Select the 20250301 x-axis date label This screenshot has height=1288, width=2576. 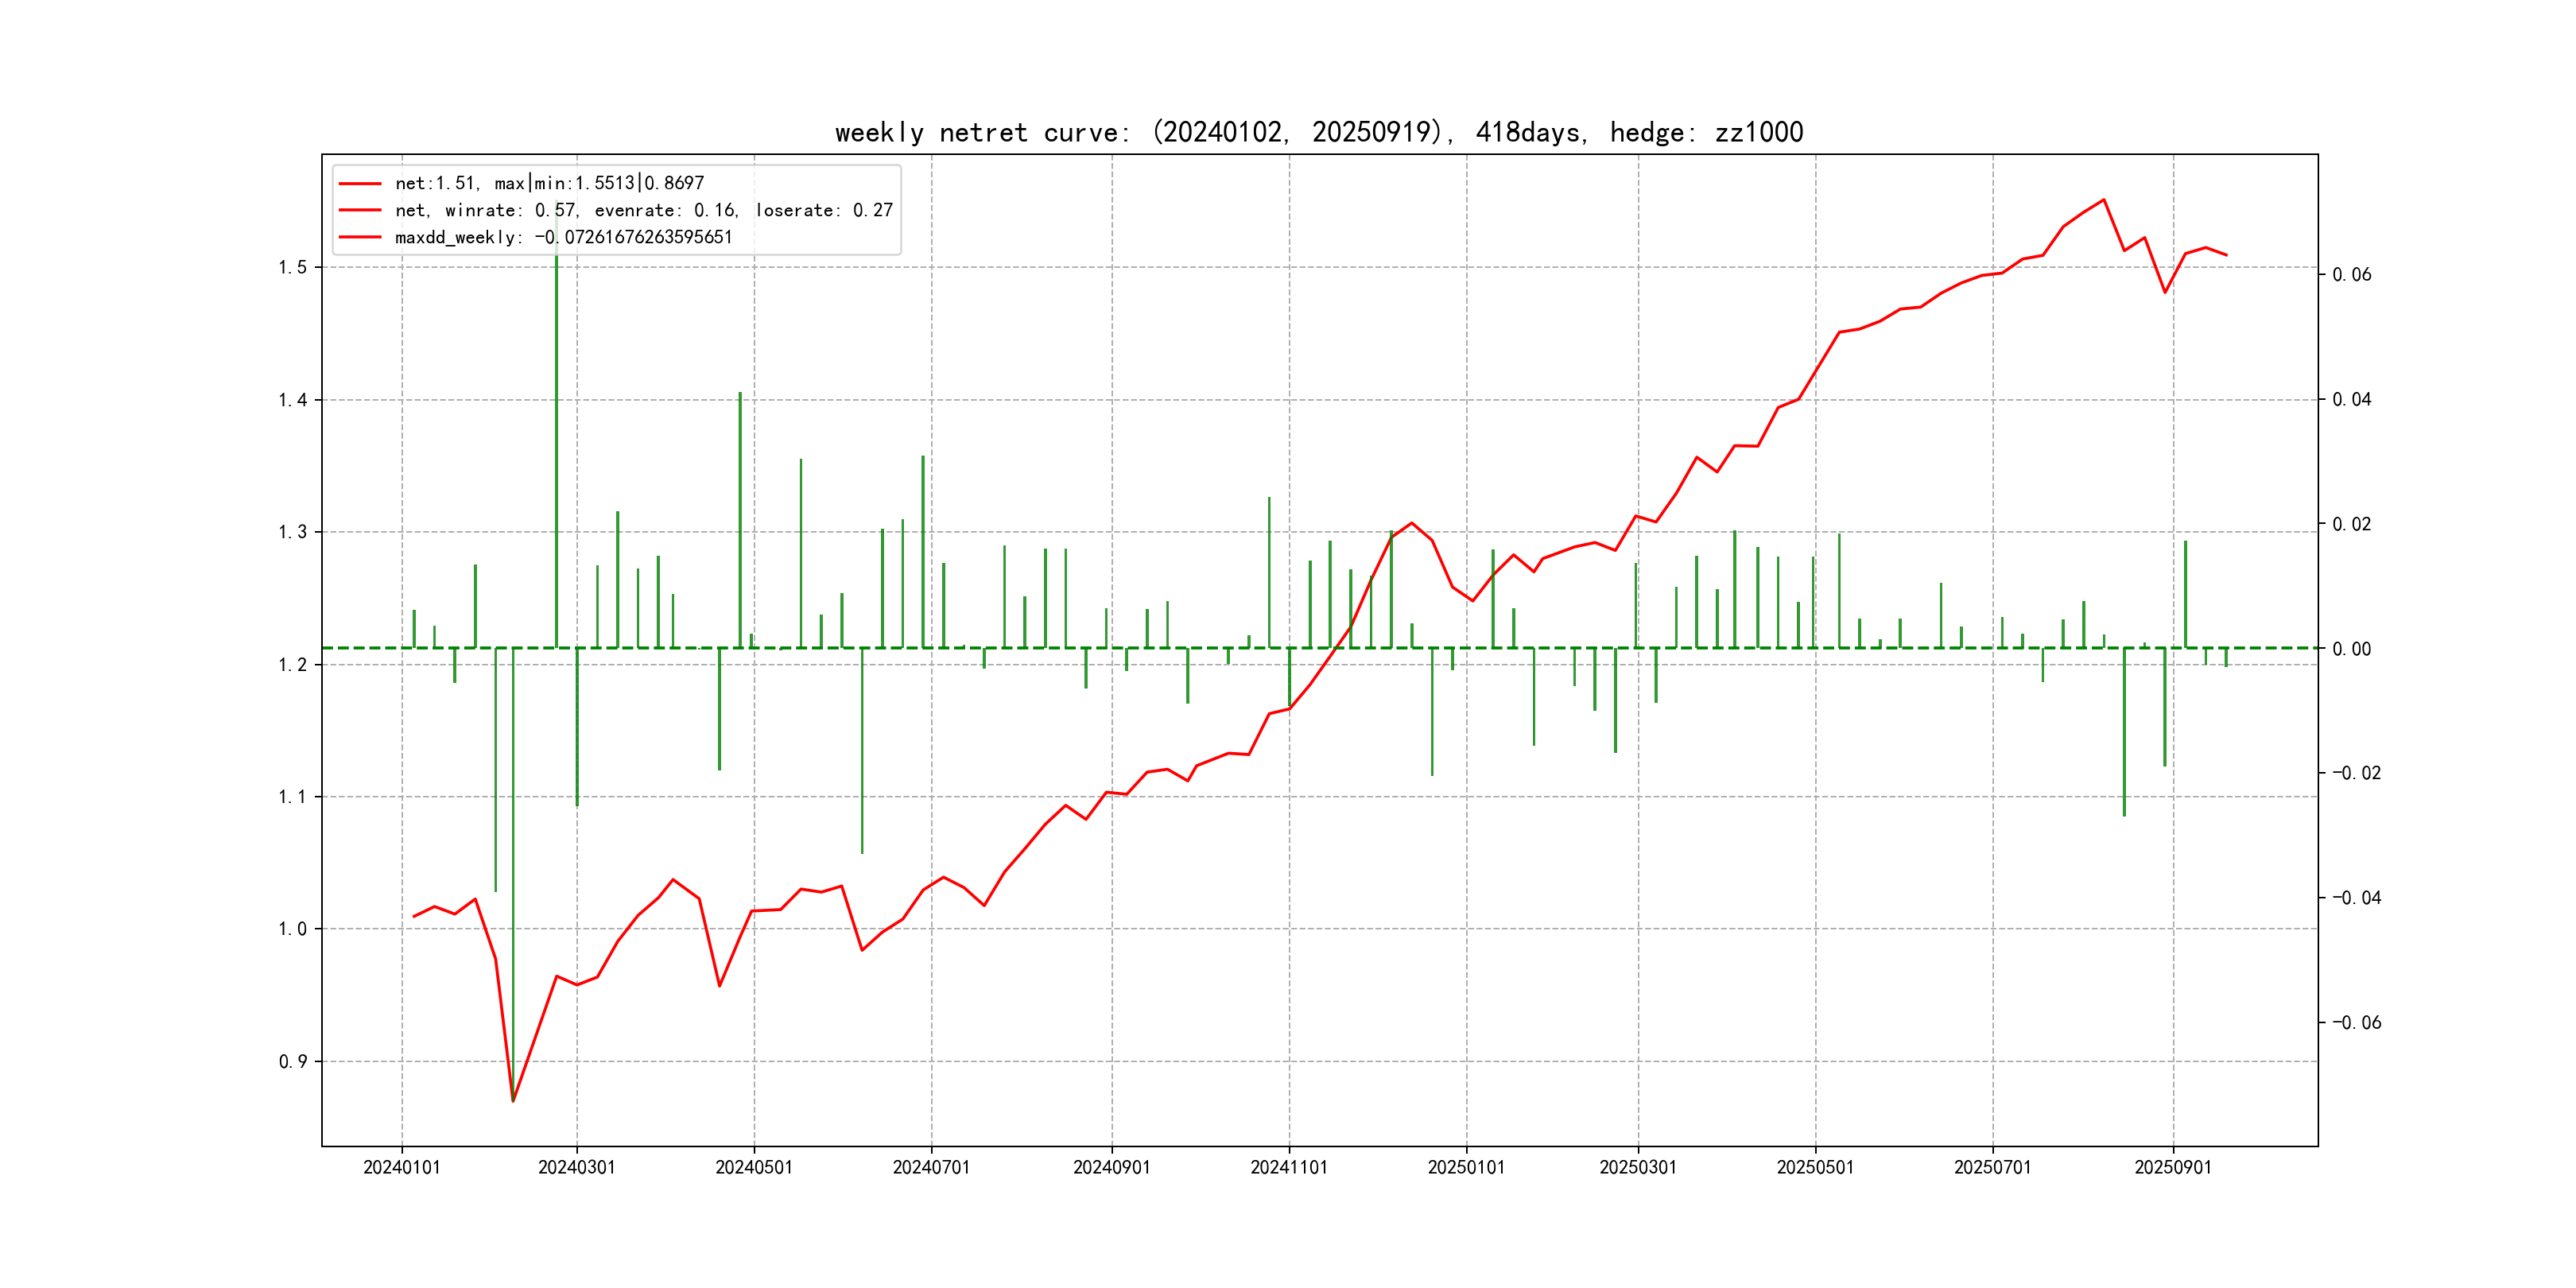(x=1638, y=1167)
